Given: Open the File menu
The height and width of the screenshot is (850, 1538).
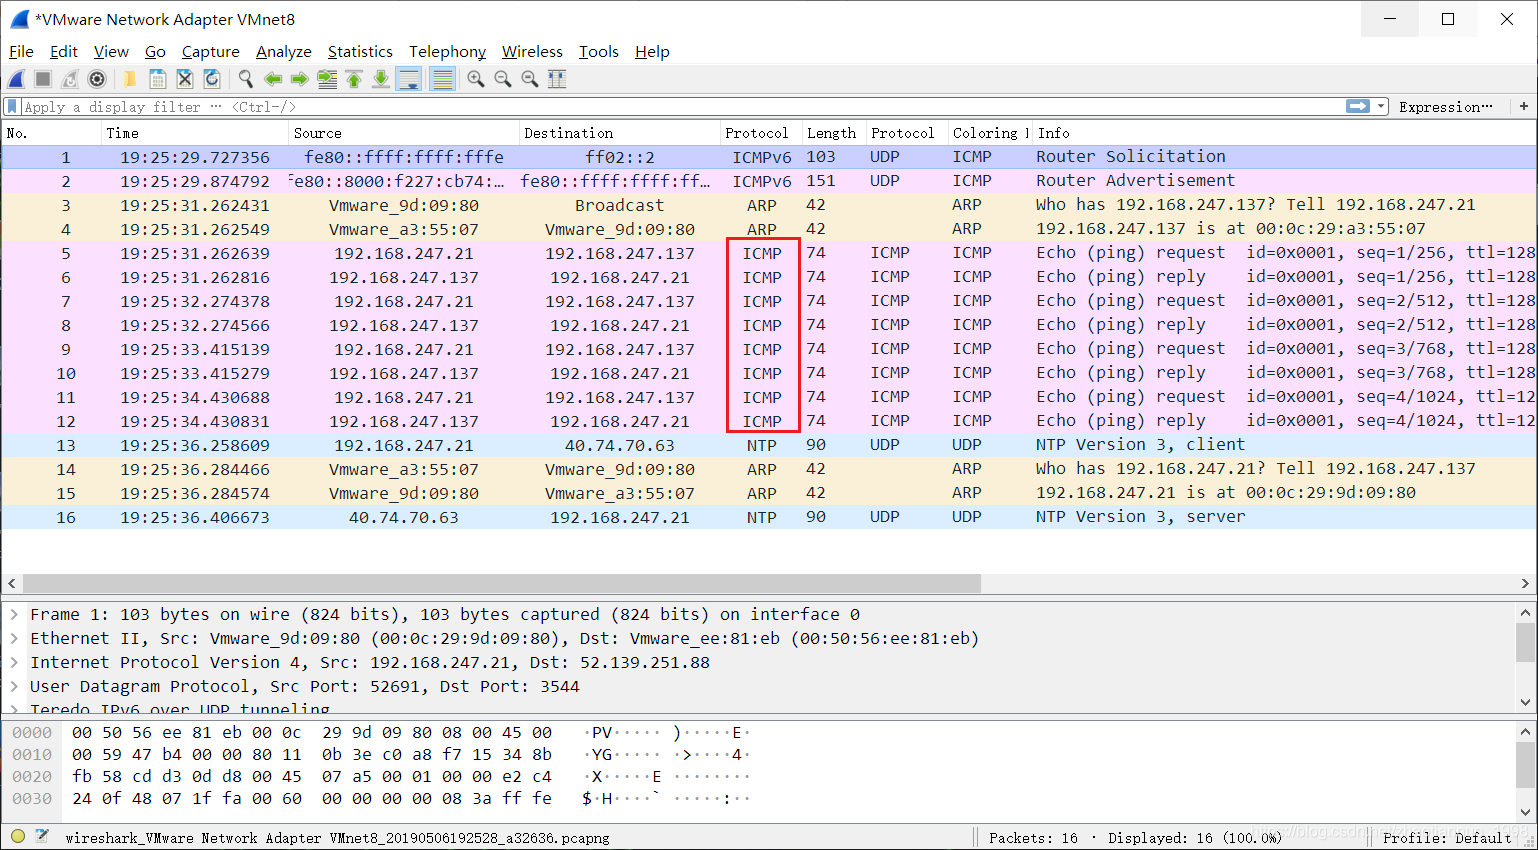Looking at the screenshot, I should (x=21, y=52).
